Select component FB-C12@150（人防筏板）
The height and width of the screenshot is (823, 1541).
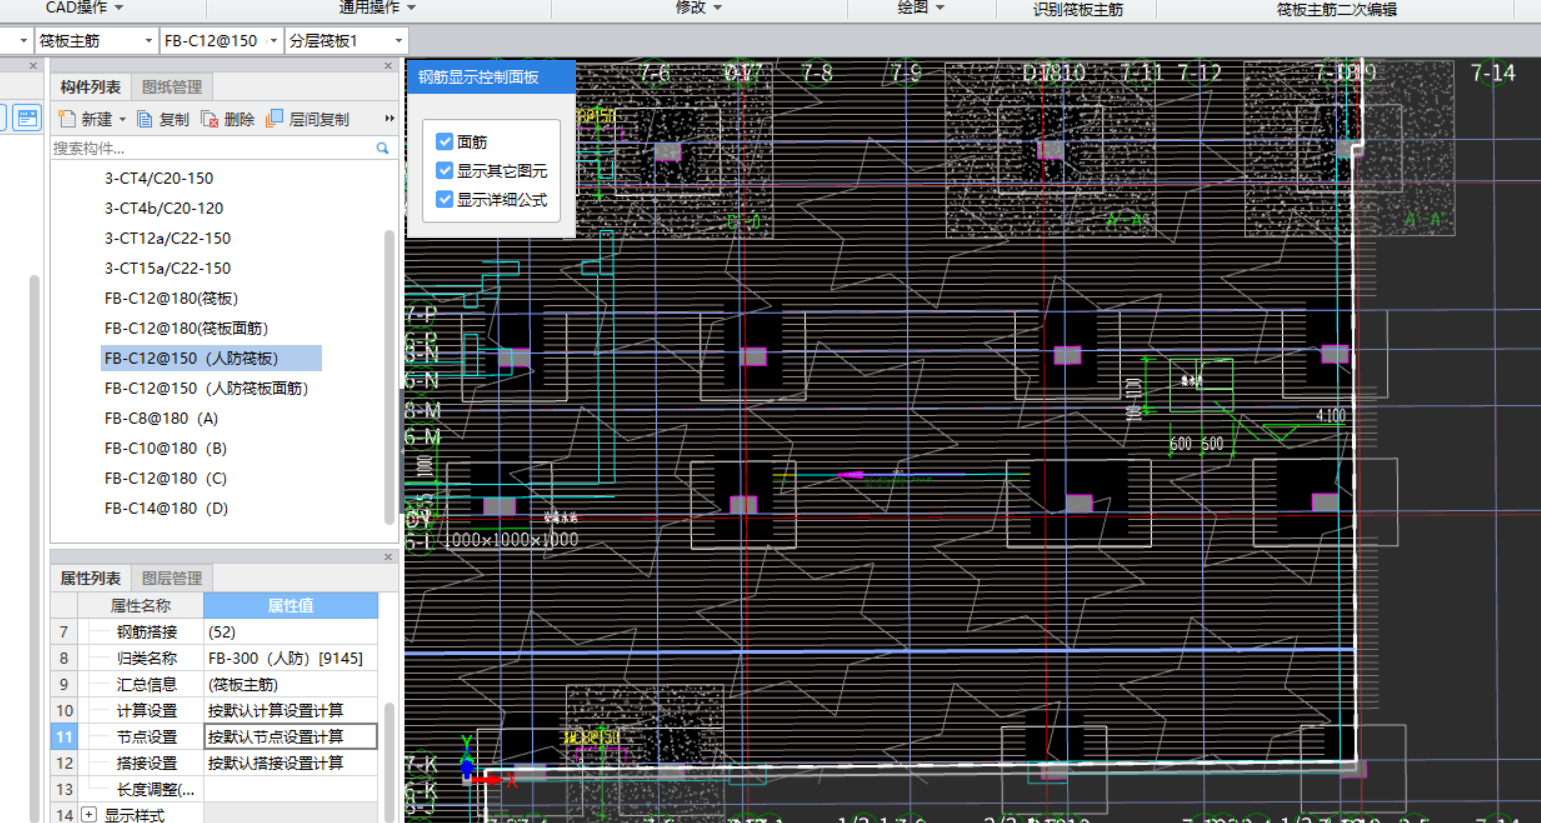point(211,358)
